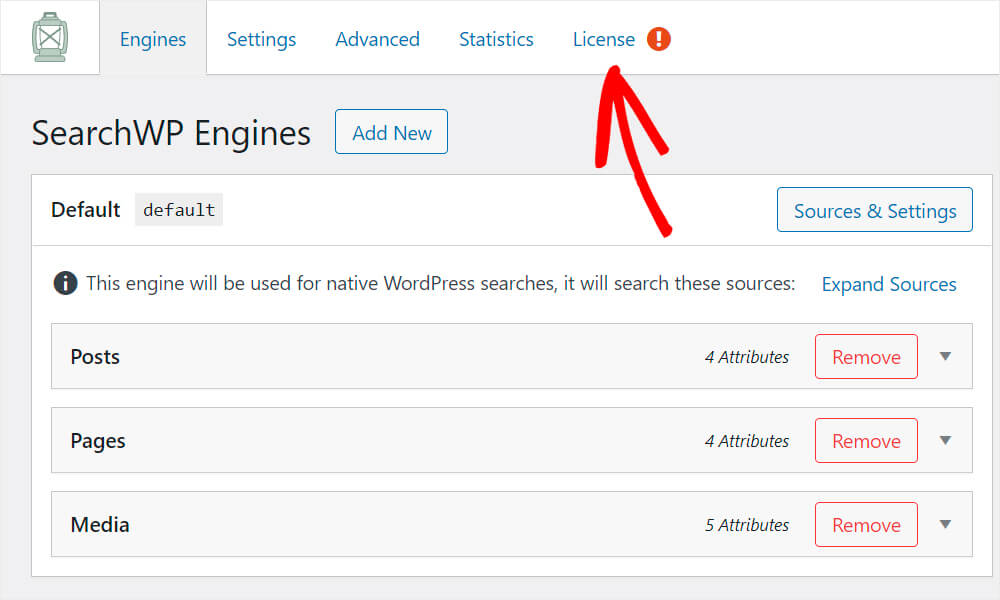
Task: Click the License alert exclamation icon
Action: (x=659, y=39)
